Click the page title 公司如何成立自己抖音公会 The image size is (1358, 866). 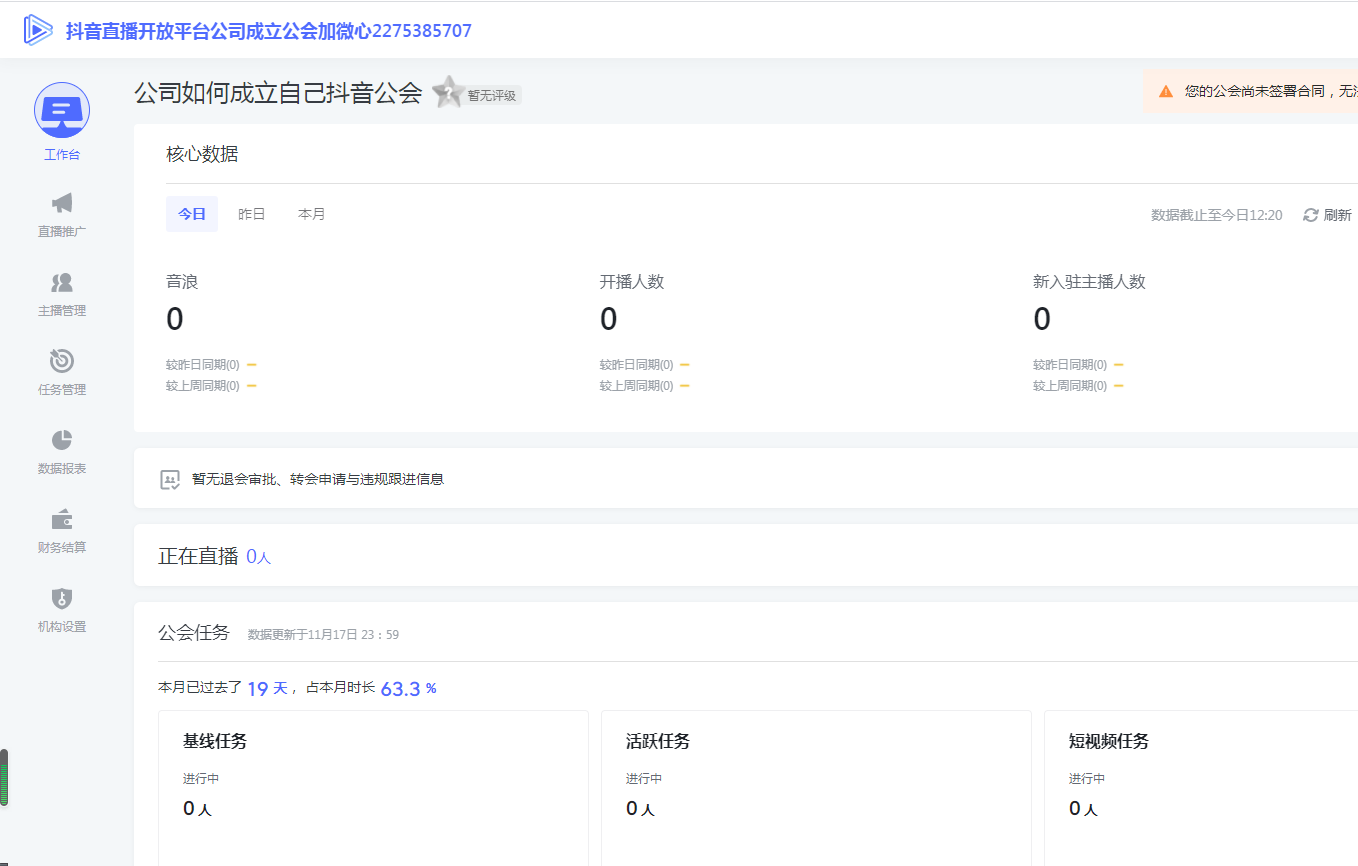(278, 93)
